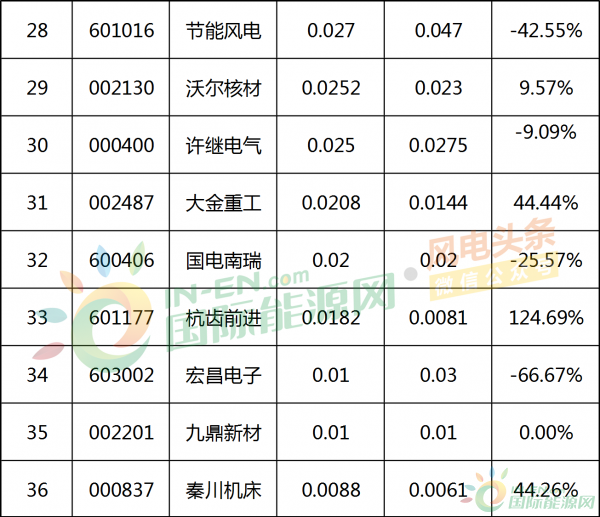Select company name 九鼎新材

point(223,433)
